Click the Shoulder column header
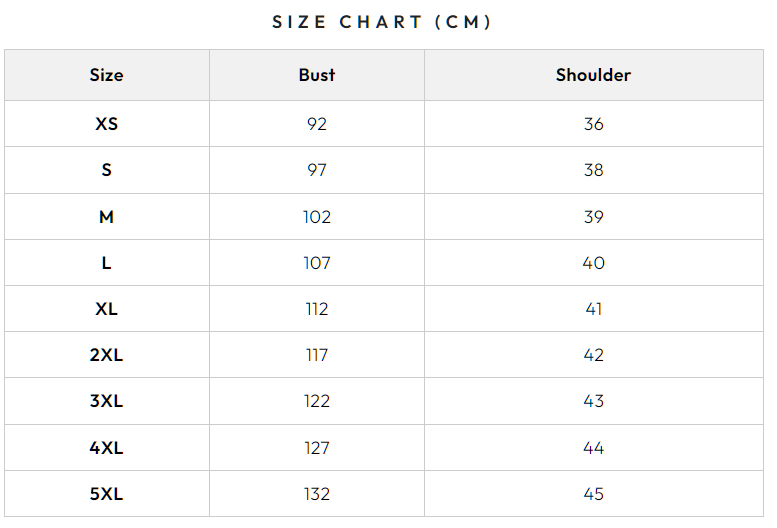777x528 pixels. pyautogui.click(x=593, y=75)
